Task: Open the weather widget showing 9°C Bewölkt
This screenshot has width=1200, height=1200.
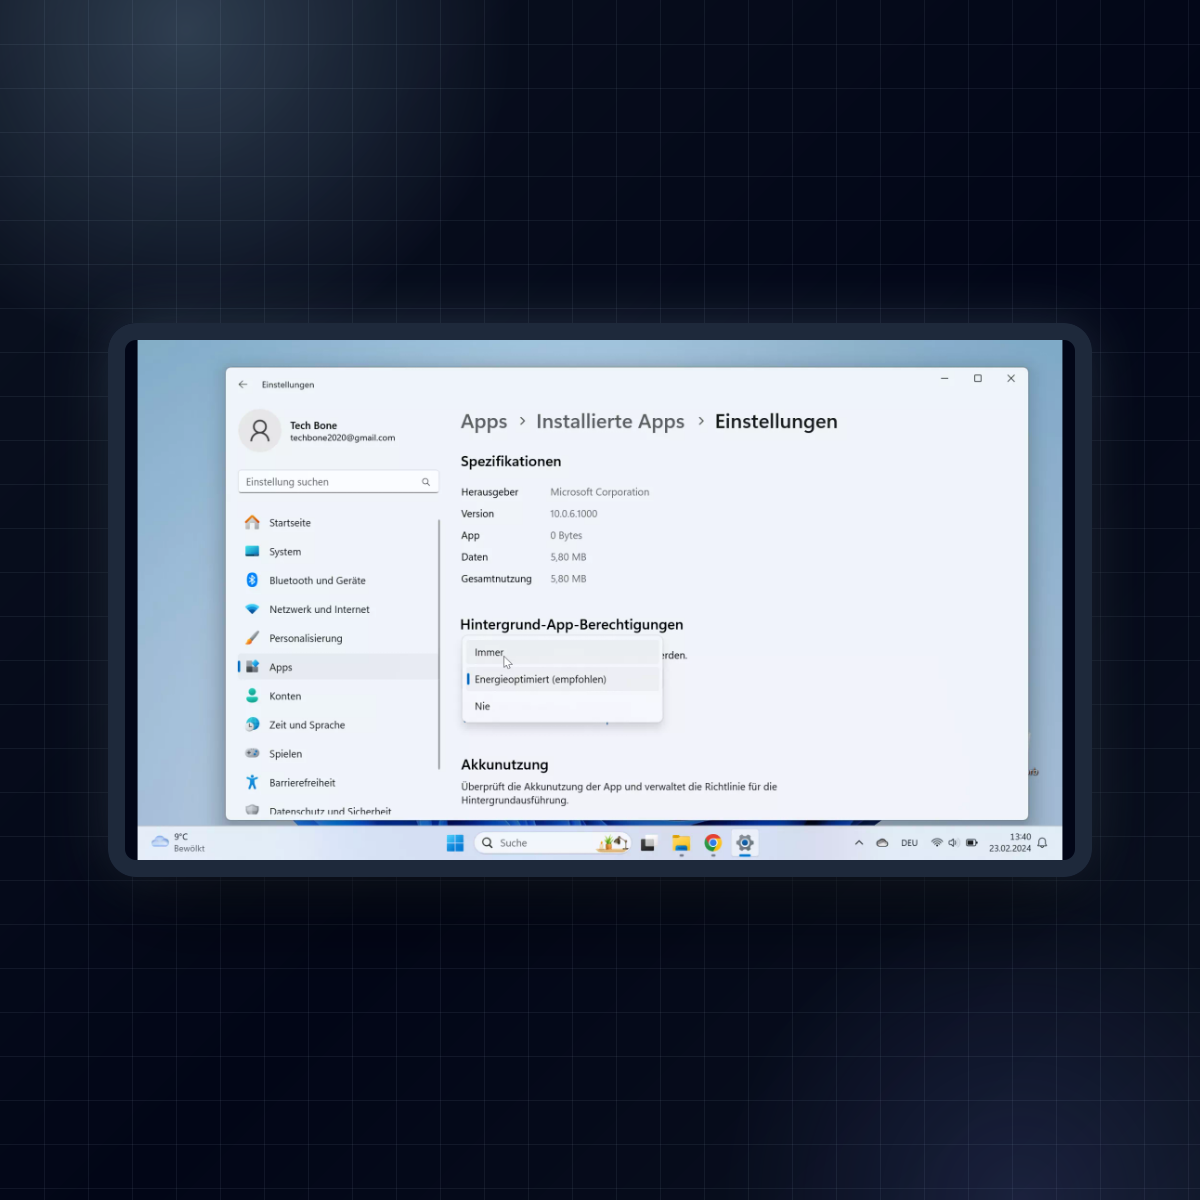Action: click(x=178, y=843)
